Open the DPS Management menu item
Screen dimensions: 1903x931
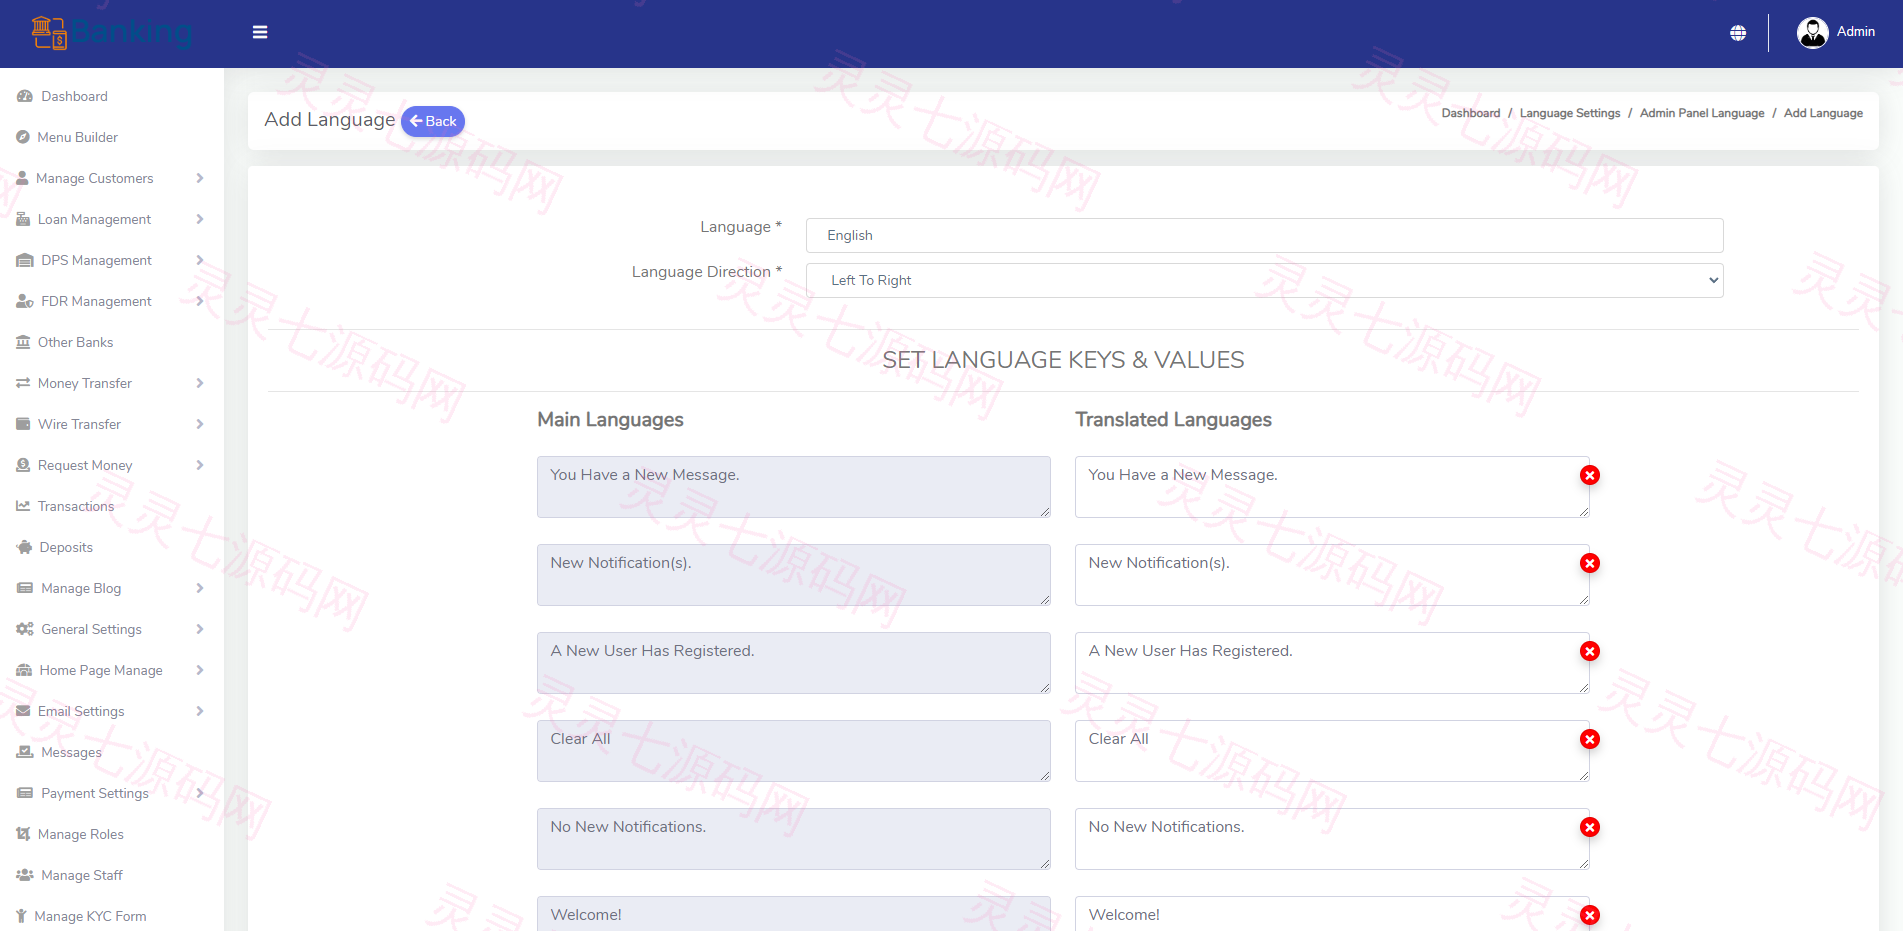tap(111, 260)
